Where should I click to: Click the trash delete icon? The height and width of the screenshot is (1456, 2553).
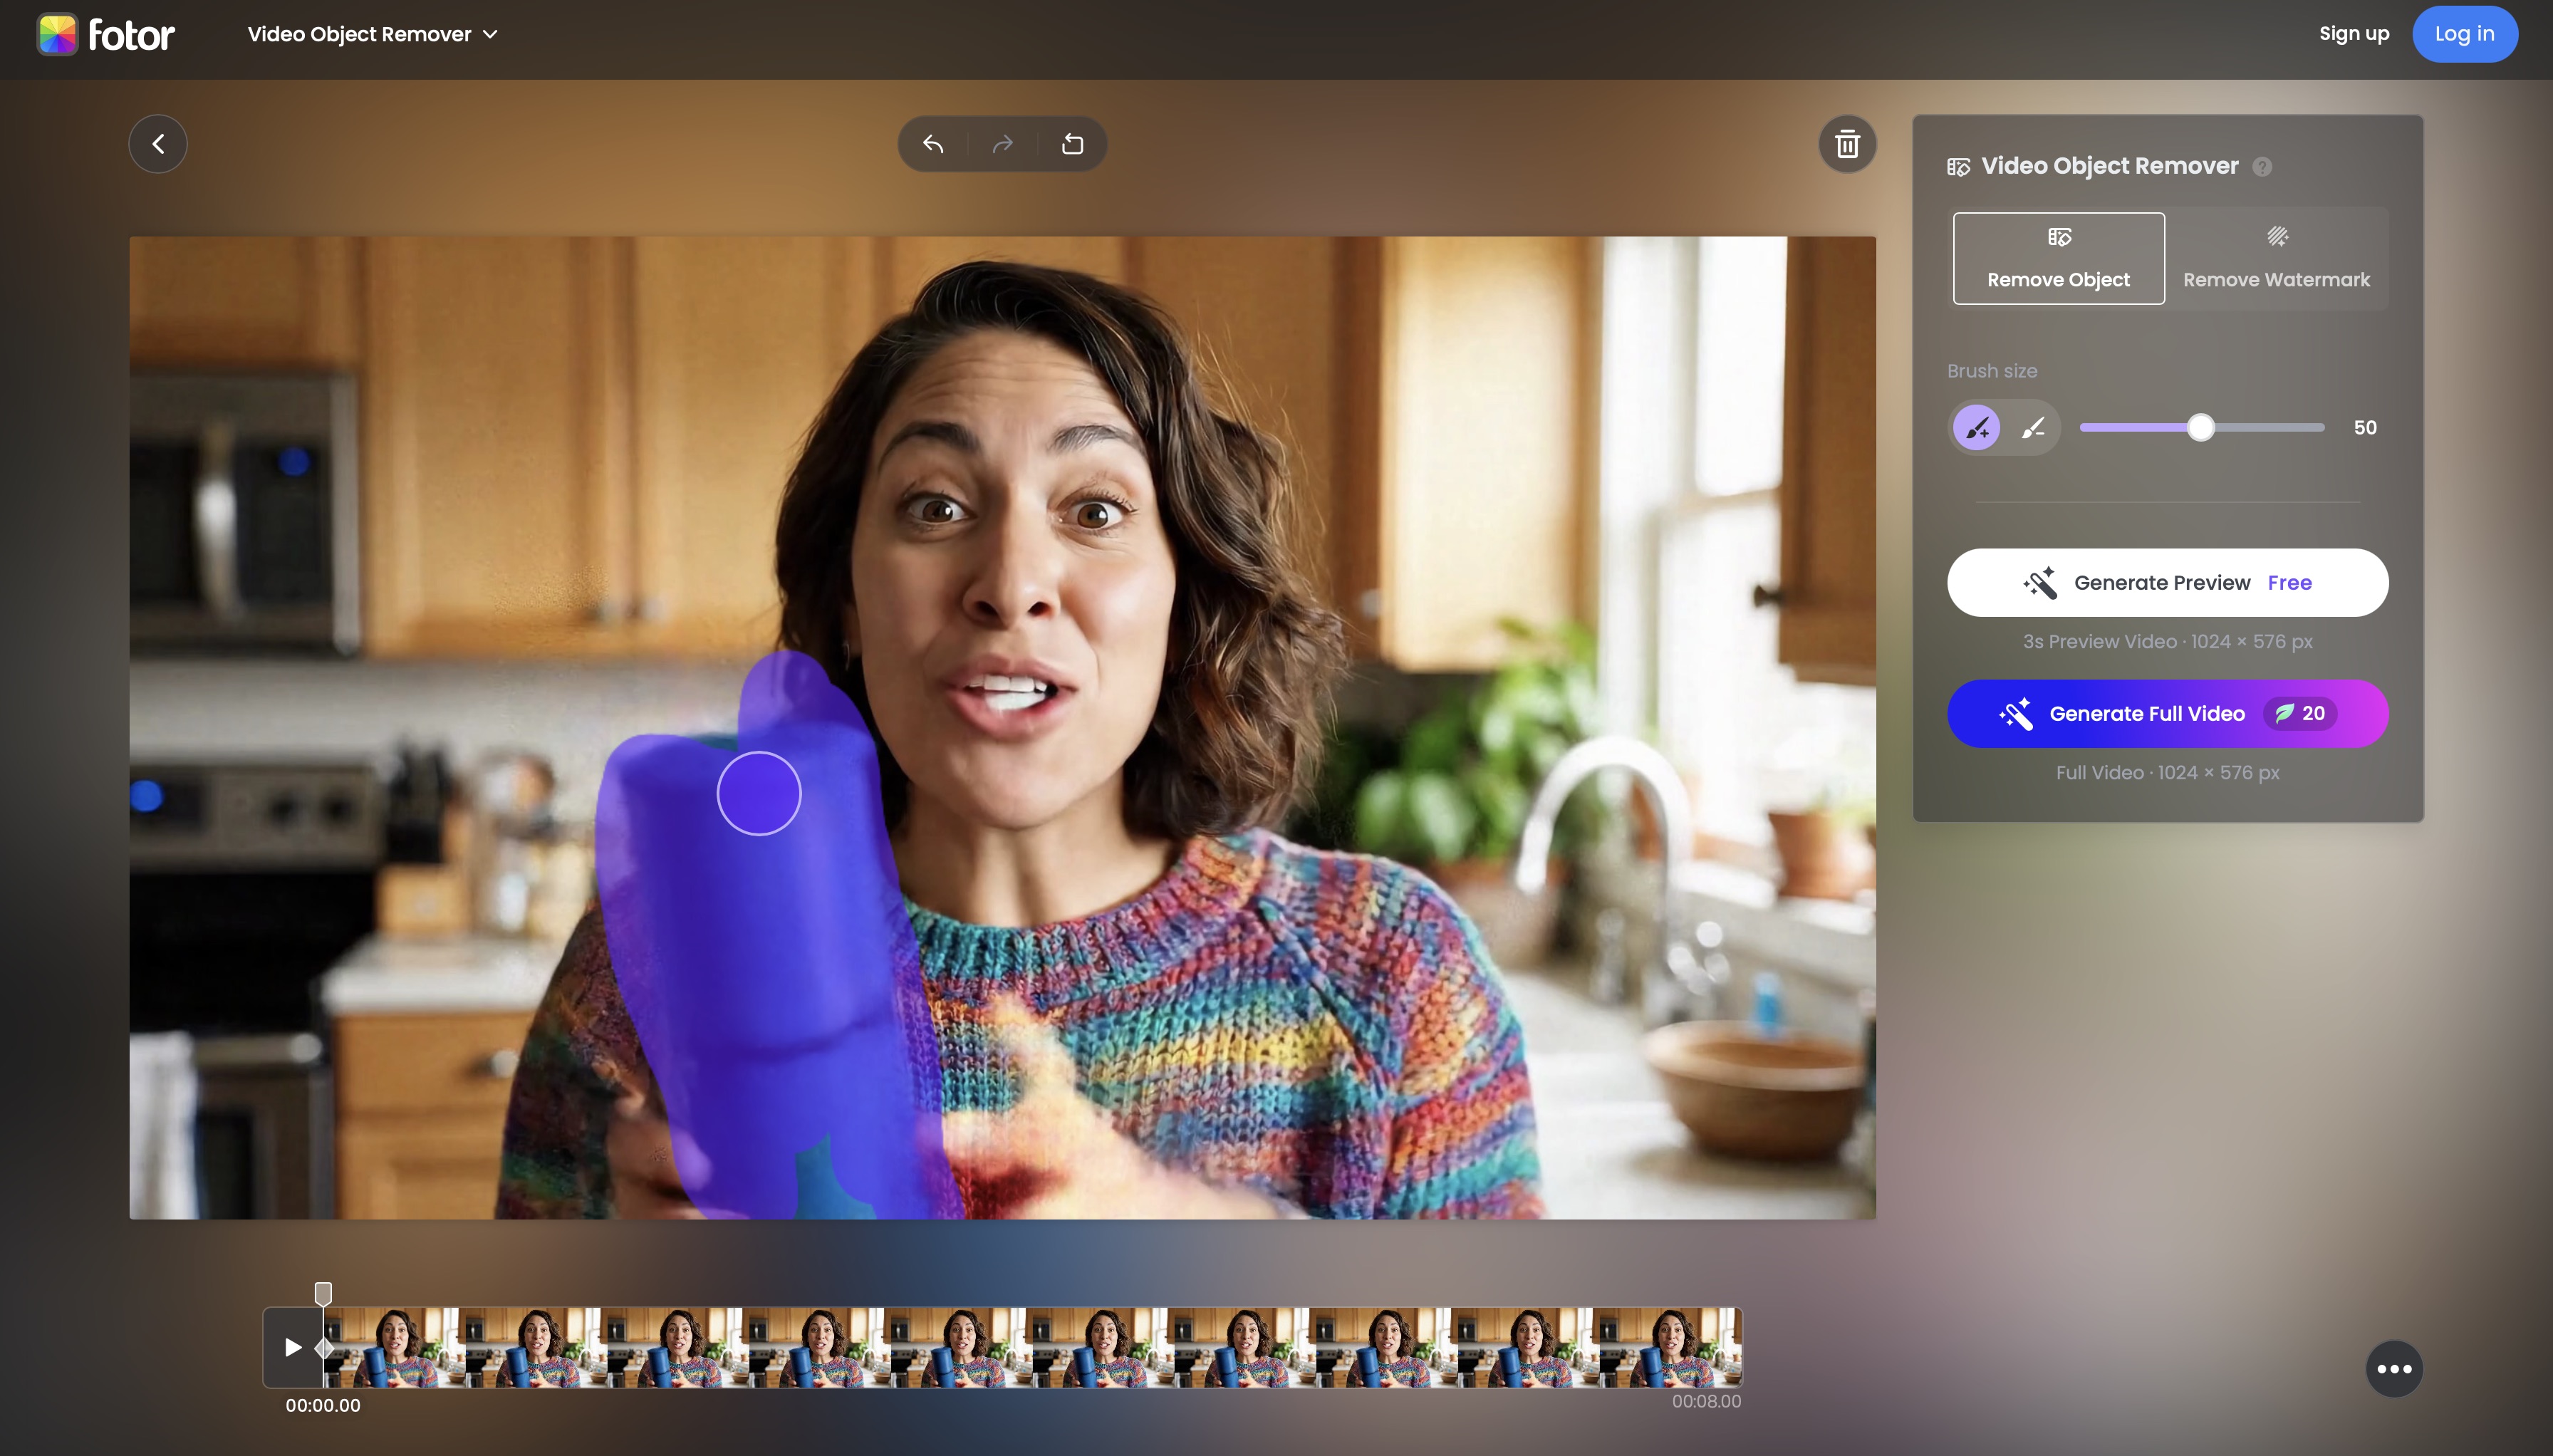1847,144
